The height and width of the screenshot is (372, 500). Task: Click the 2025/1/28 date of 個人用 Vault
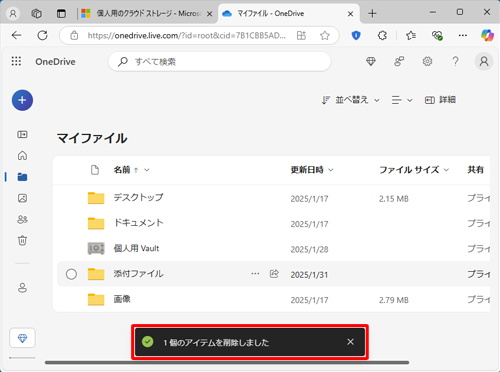click(x=309, y=250)
